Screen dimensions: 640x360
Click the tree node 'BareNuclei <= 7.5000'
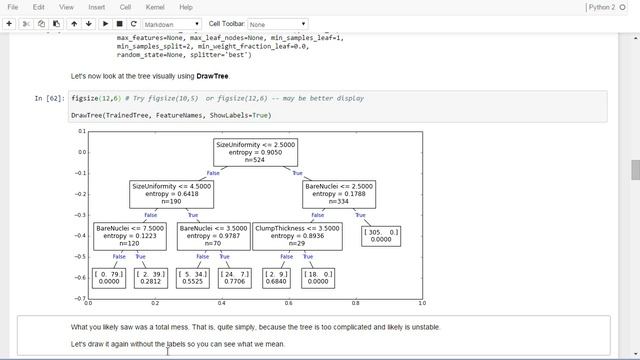coord(130,236)
